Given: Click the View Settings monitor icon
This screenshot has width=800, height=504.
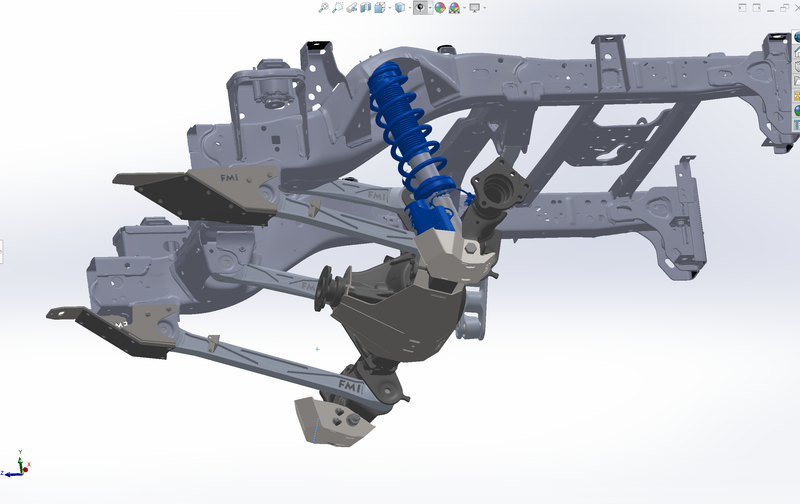Looking at the screenshot, I should pos(474,7).
